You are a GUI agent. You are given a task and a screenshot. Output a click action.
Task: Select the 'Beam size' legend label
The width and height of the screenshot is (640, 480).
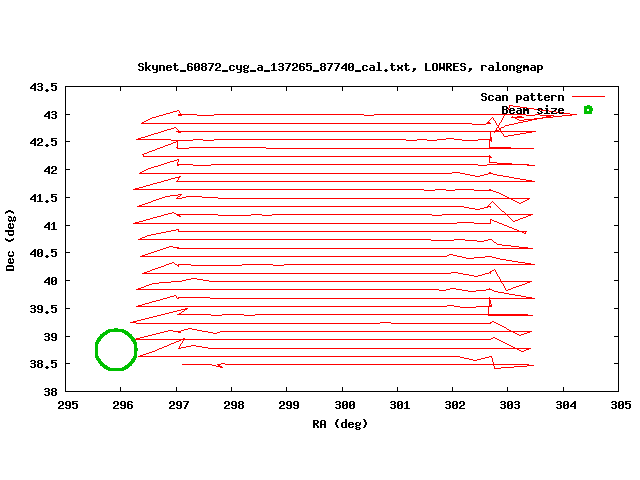point(533,110)
